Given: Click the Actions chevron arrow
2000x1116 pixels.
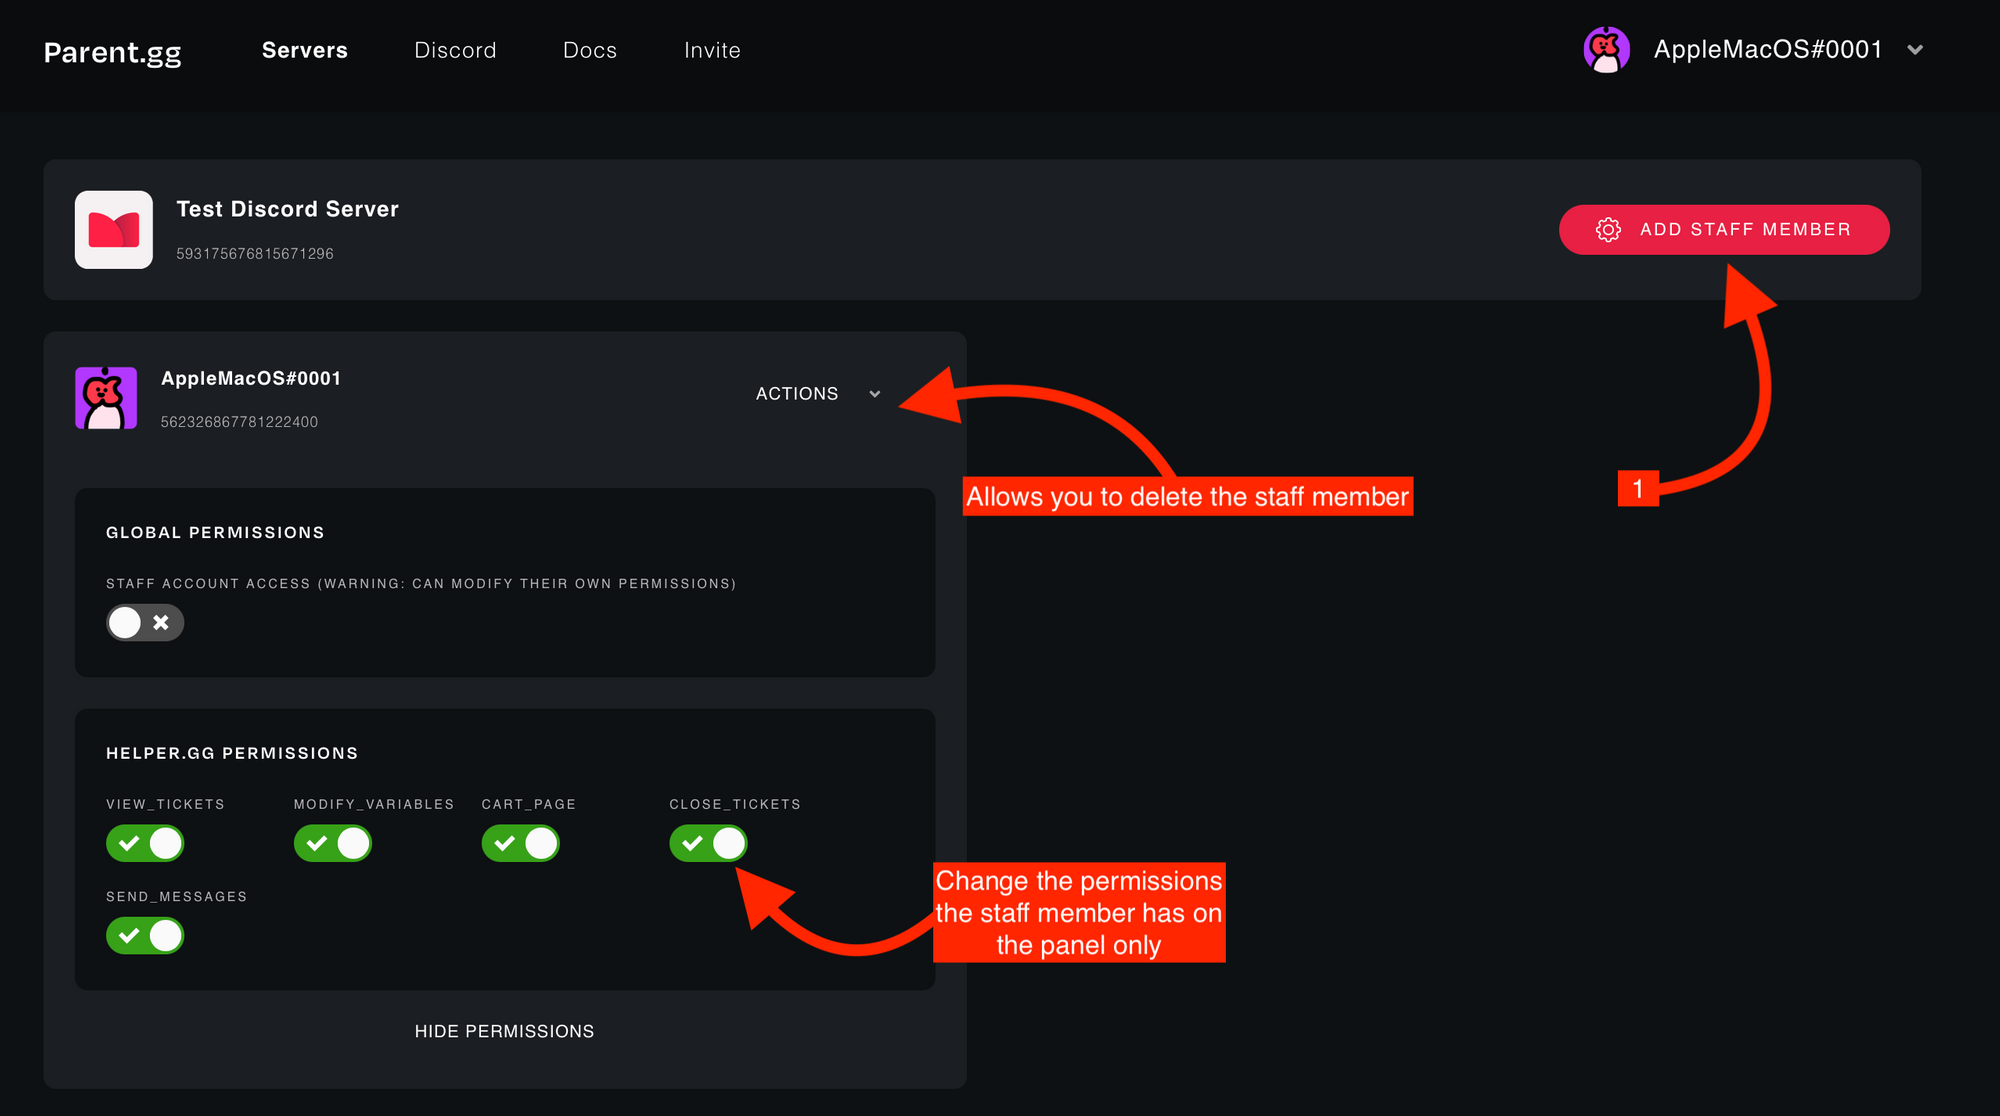Looking at the screenshot, I should tap(875, 394).
